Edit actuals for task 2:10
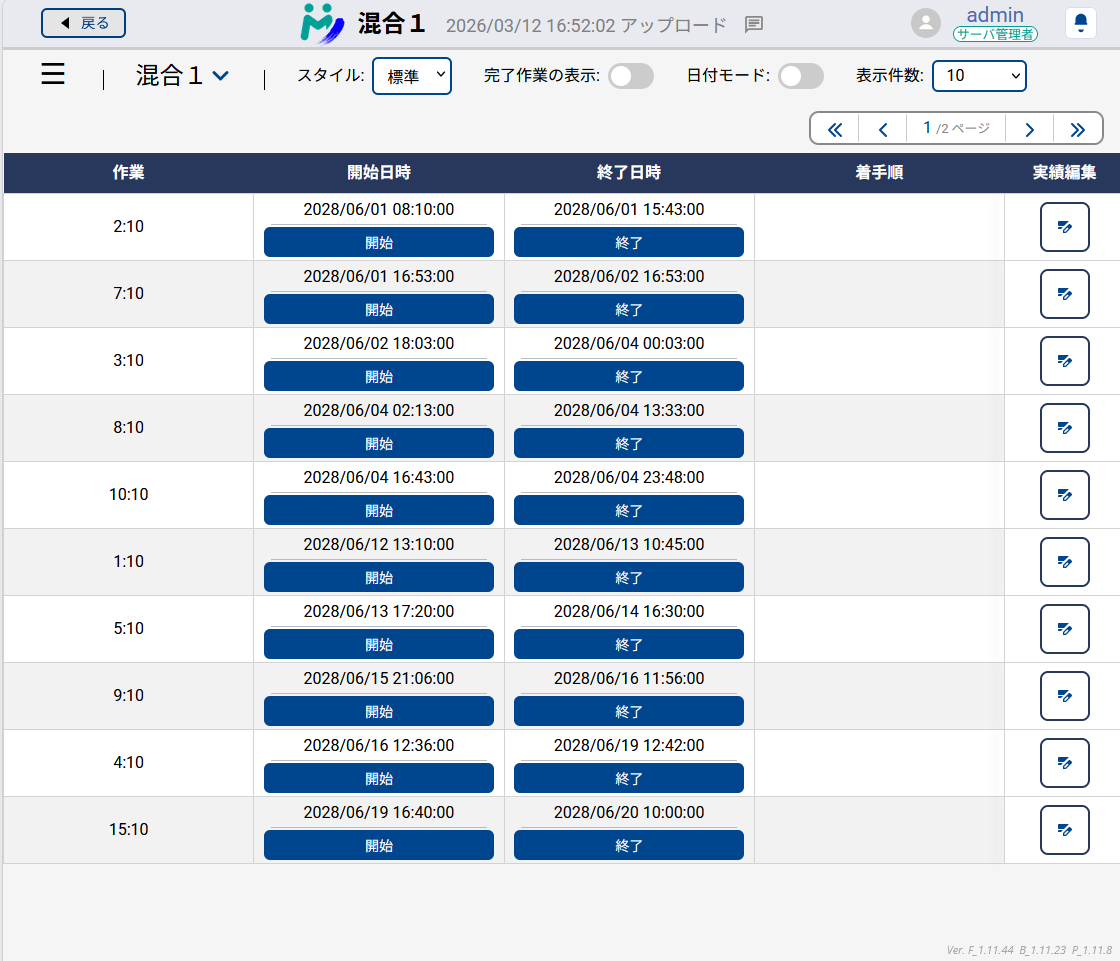Viewport: 1120px width, 961px height. click(x=1064, y=227)
